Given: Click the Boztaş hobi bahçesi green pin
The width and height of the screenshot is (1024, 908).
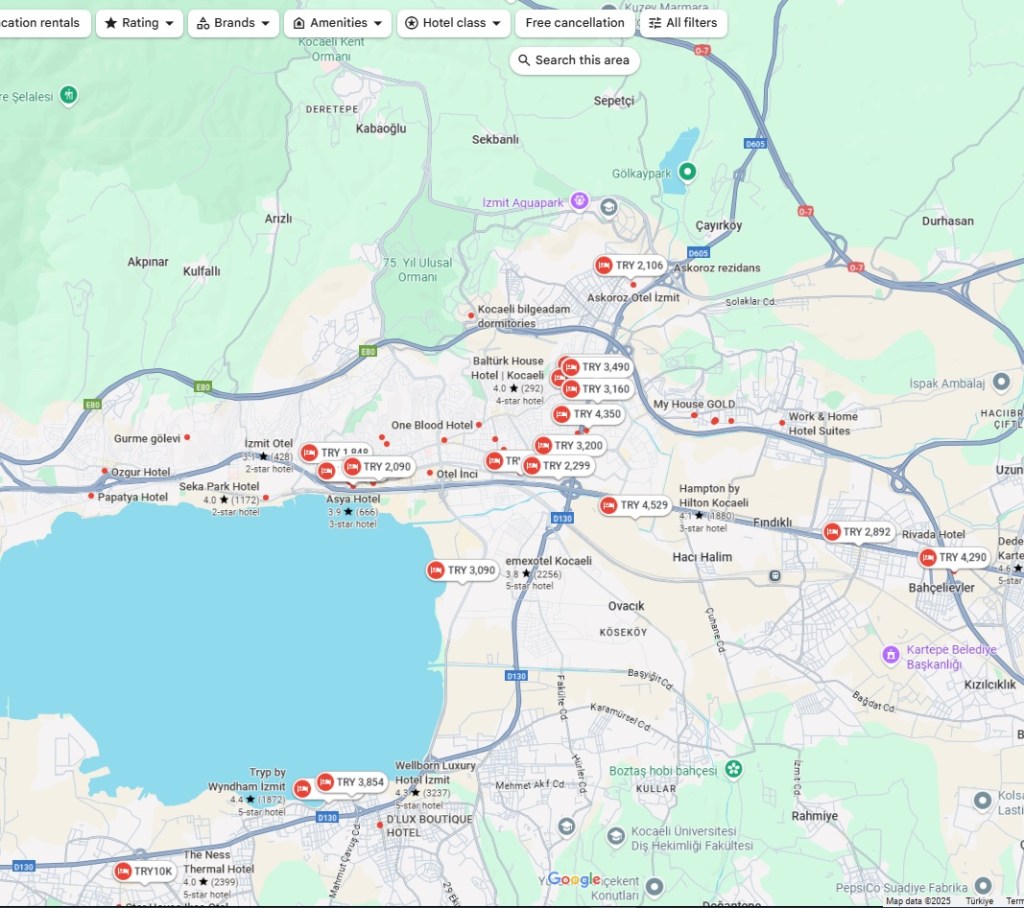Looking at the screenshot, I should 734,769.
